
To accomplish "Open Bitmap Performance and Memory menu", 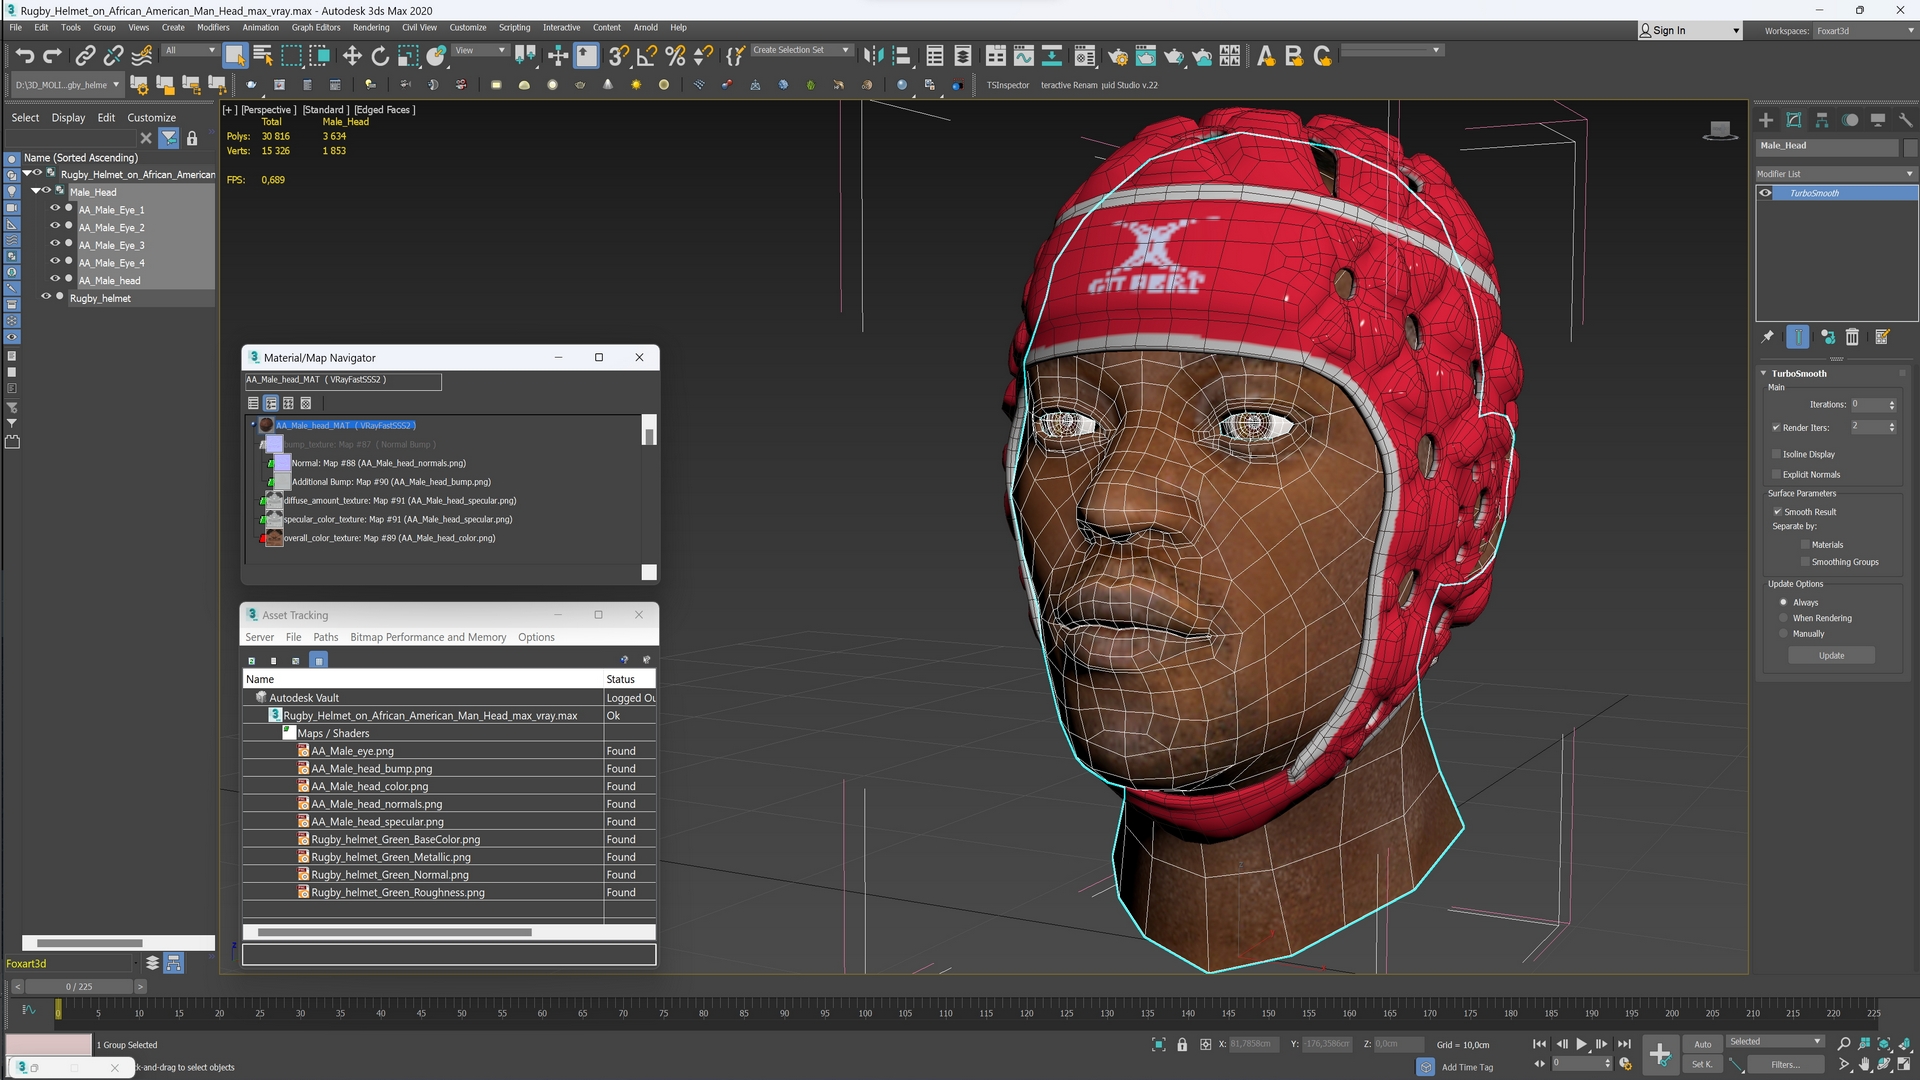I will (428, 637).
